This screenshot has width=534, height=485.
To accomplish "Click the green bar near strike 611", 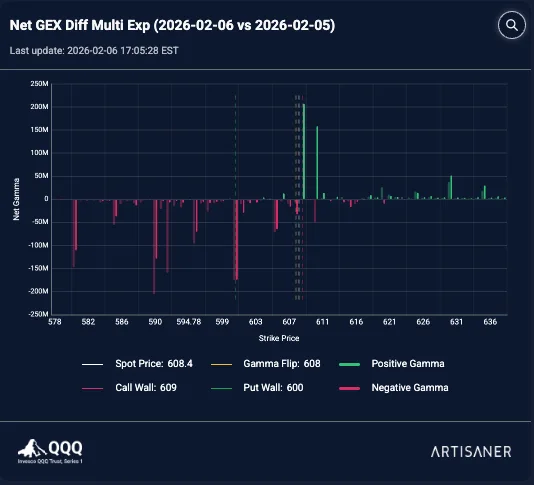I will click(x=317, y=162).
